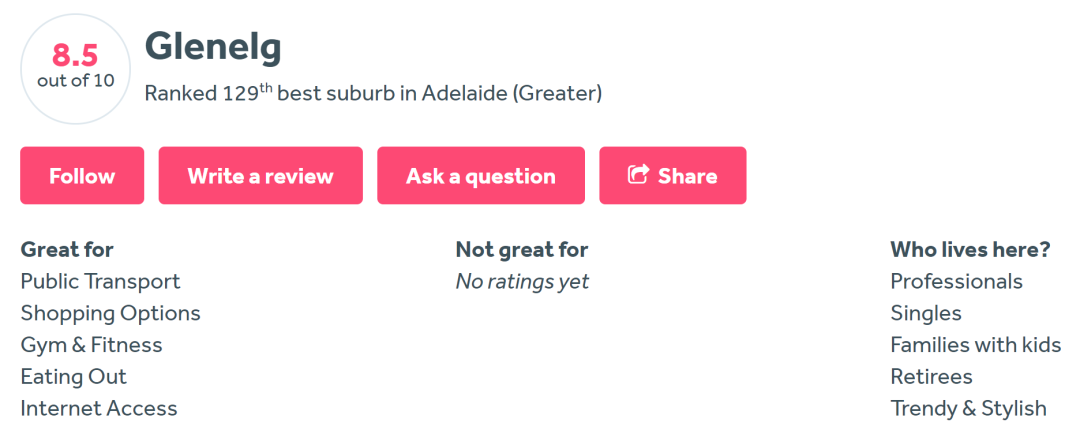
Task: Select Professionals under Who lives here
Action: [956, 281]
